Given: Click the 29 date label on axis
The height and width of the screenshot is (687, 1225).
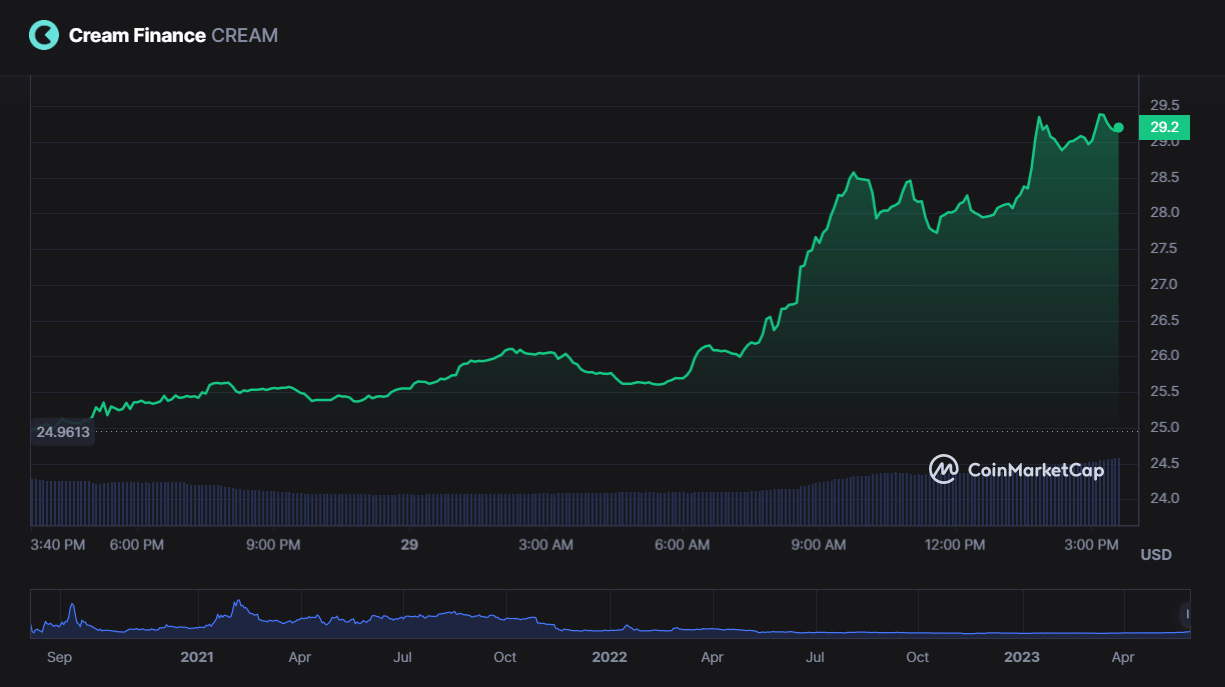Looking at the screenshot, I should click(409, 545).
